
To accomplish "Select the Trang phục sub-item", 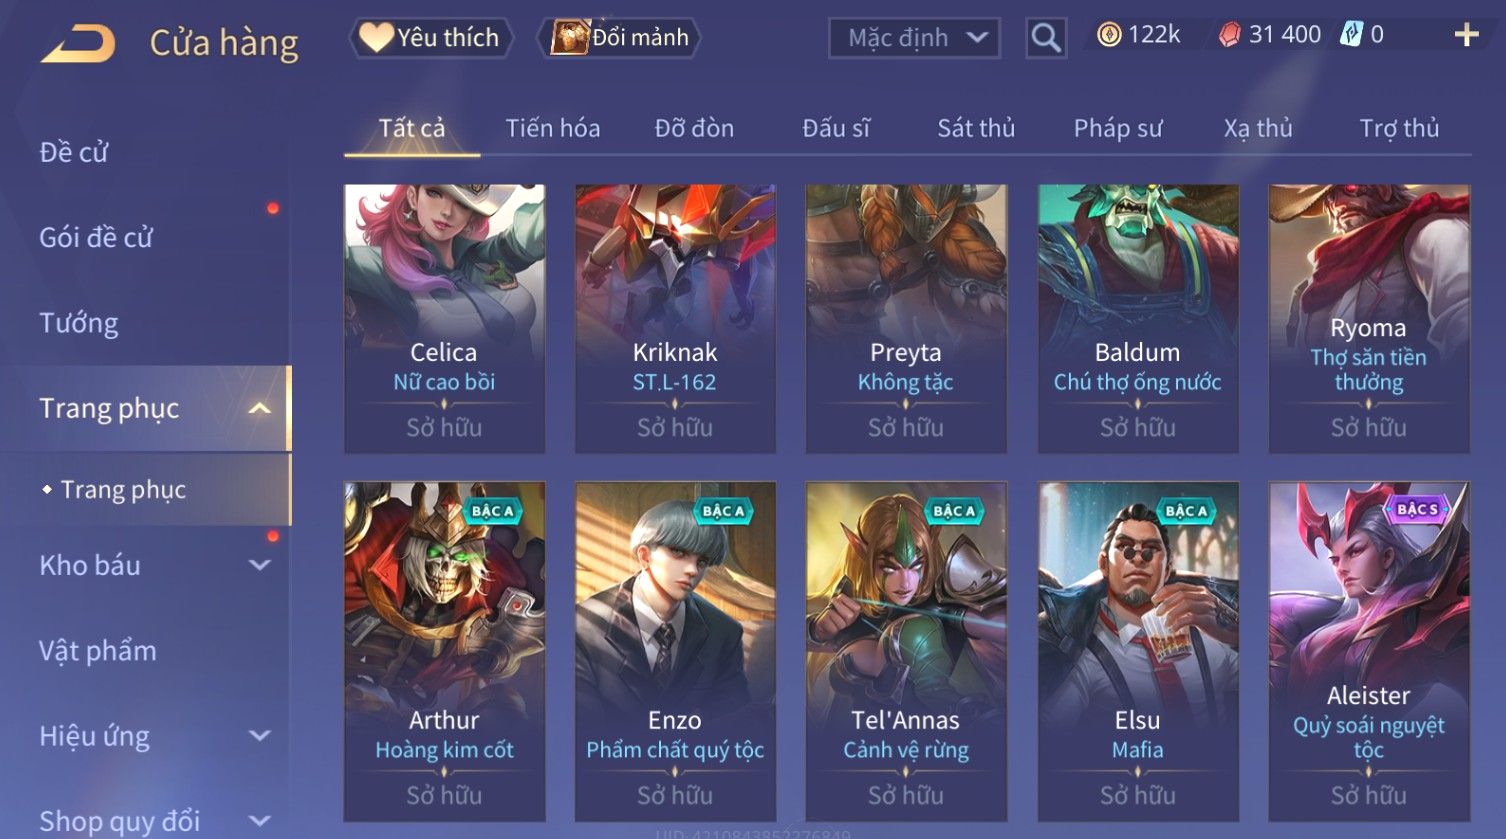I will click(x=124, y=489).
